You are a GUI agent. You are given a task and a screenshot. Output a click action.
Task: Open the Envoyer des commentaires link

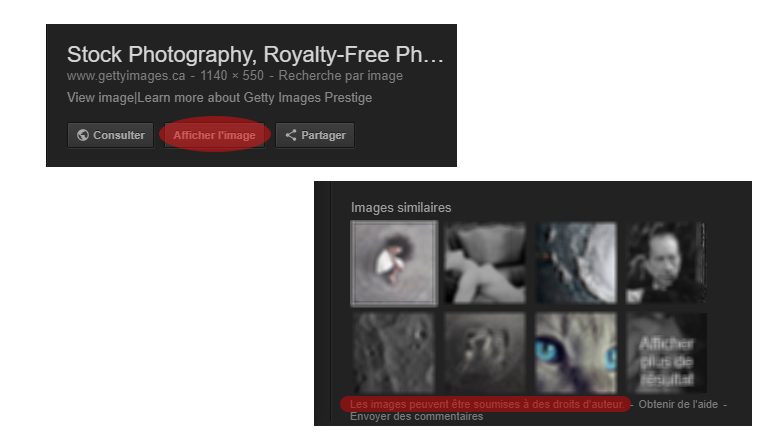click(416, 416)
